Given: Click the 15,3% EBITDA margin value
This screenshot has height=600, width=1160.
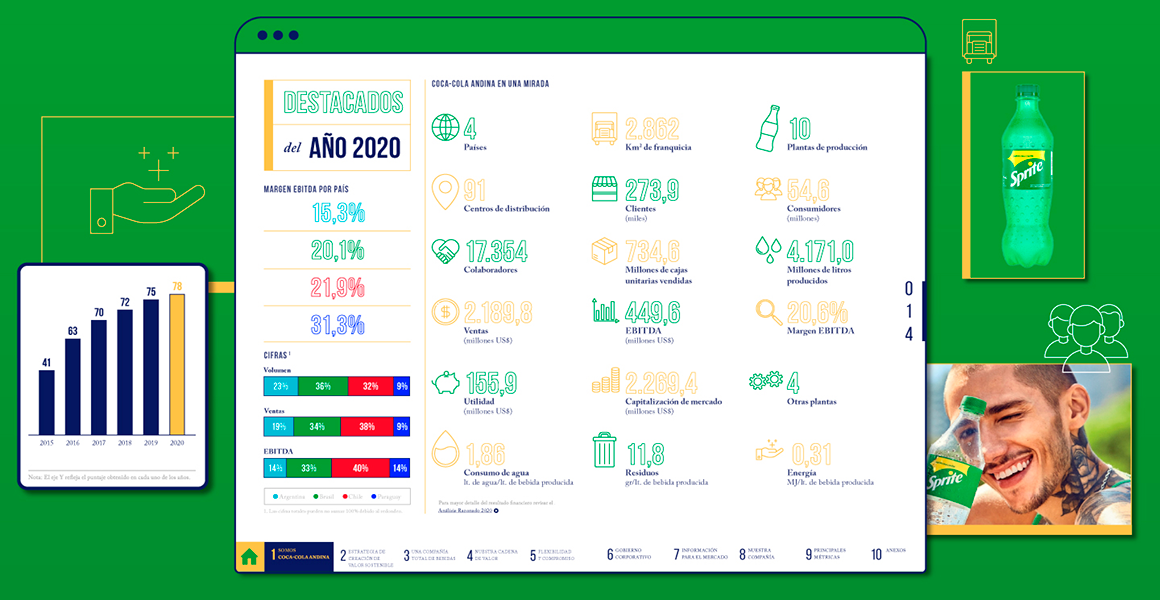Looking at the screenshot, I should pos(337,214).
